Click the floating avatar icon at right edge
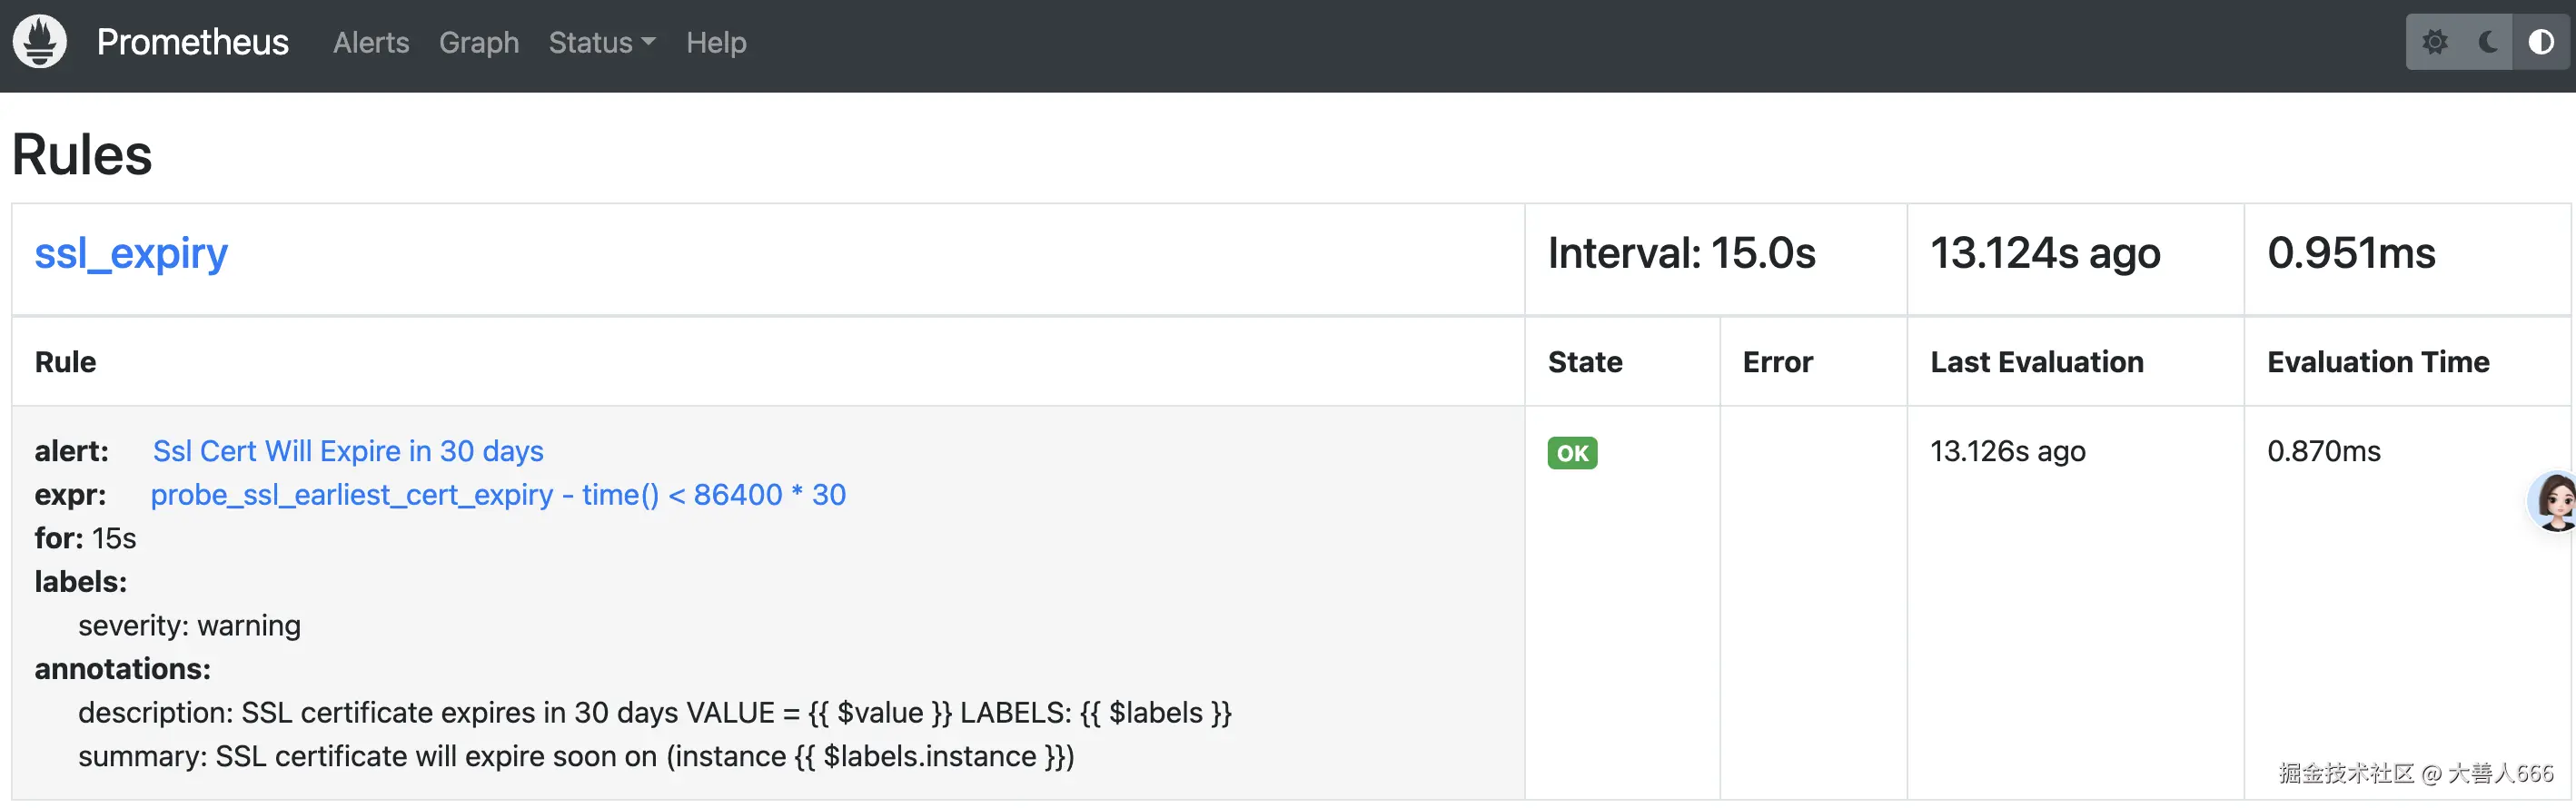Screen dimensions: 2576x808 pos(2555,501)
